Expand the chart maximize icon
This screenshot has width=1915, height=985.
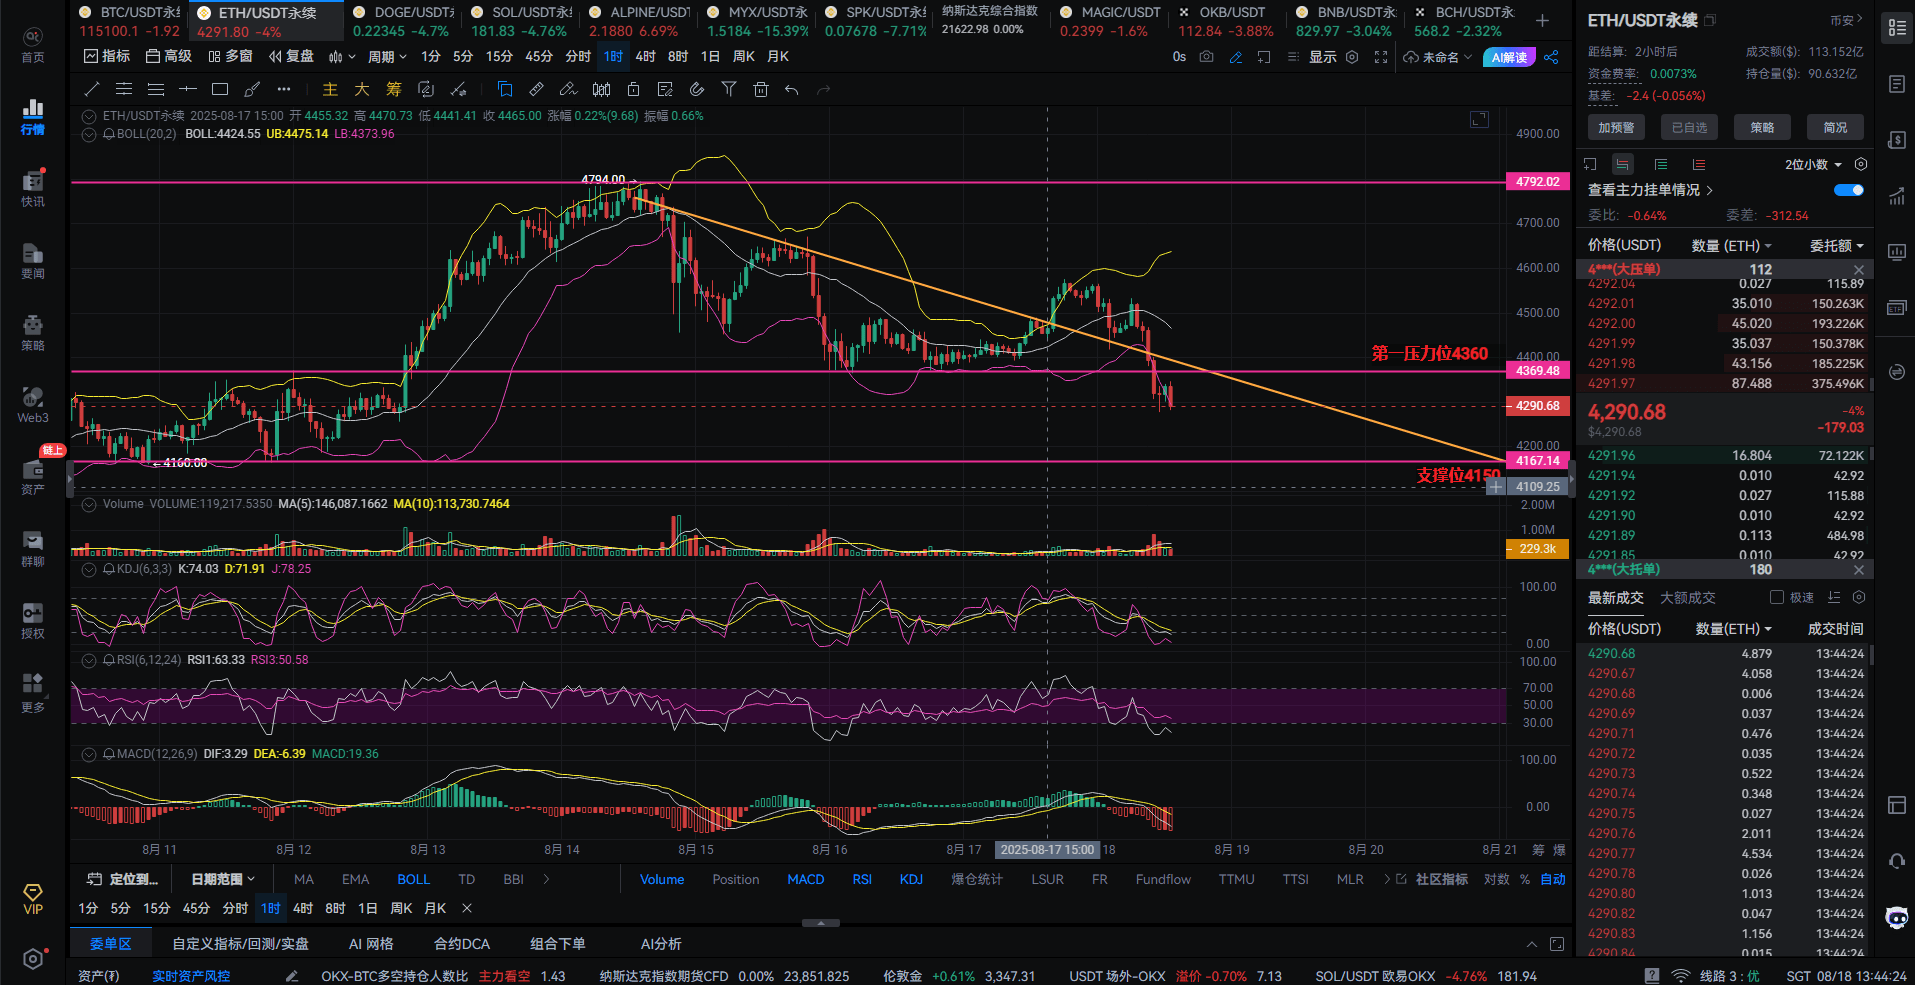[1480, 120]
